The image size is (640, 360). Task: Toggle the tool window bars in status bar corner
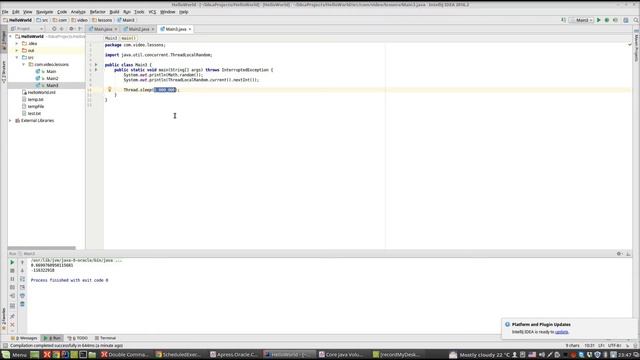pos(5,346)
